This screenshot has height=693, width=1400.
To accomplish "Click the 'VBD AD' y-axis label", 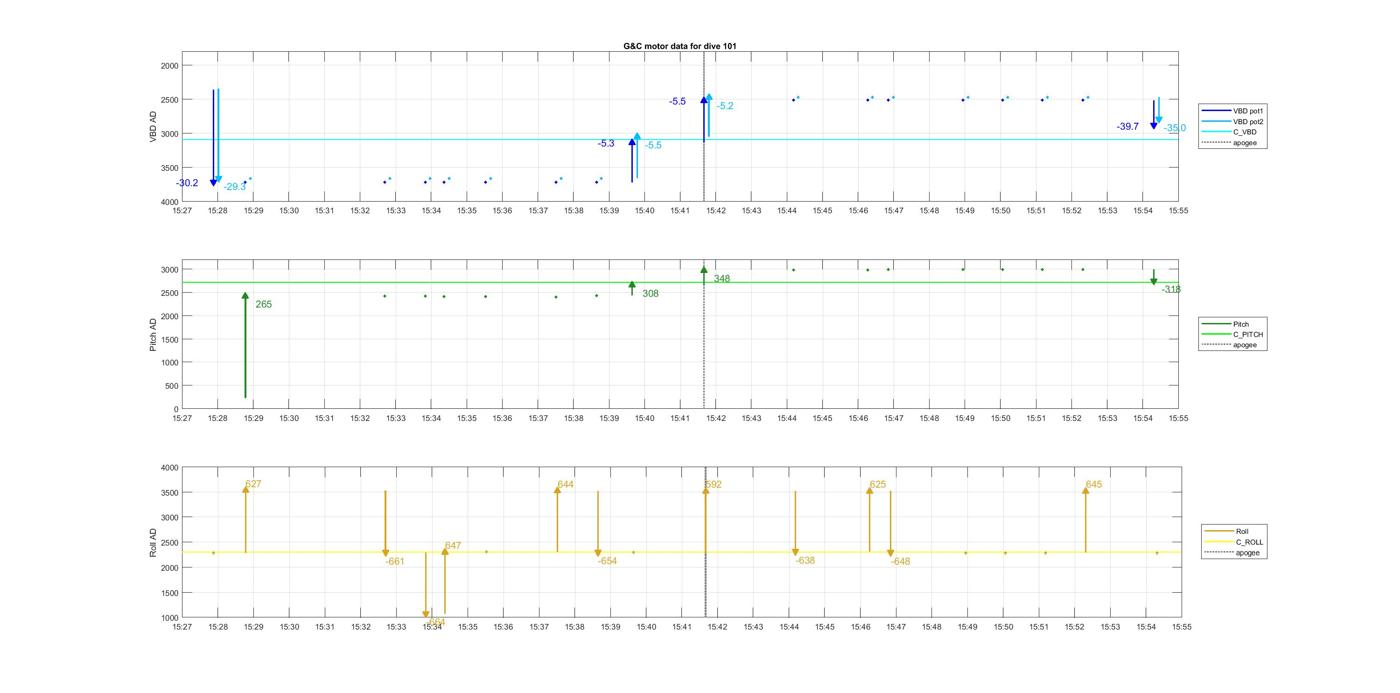I will tap(154, 127).
